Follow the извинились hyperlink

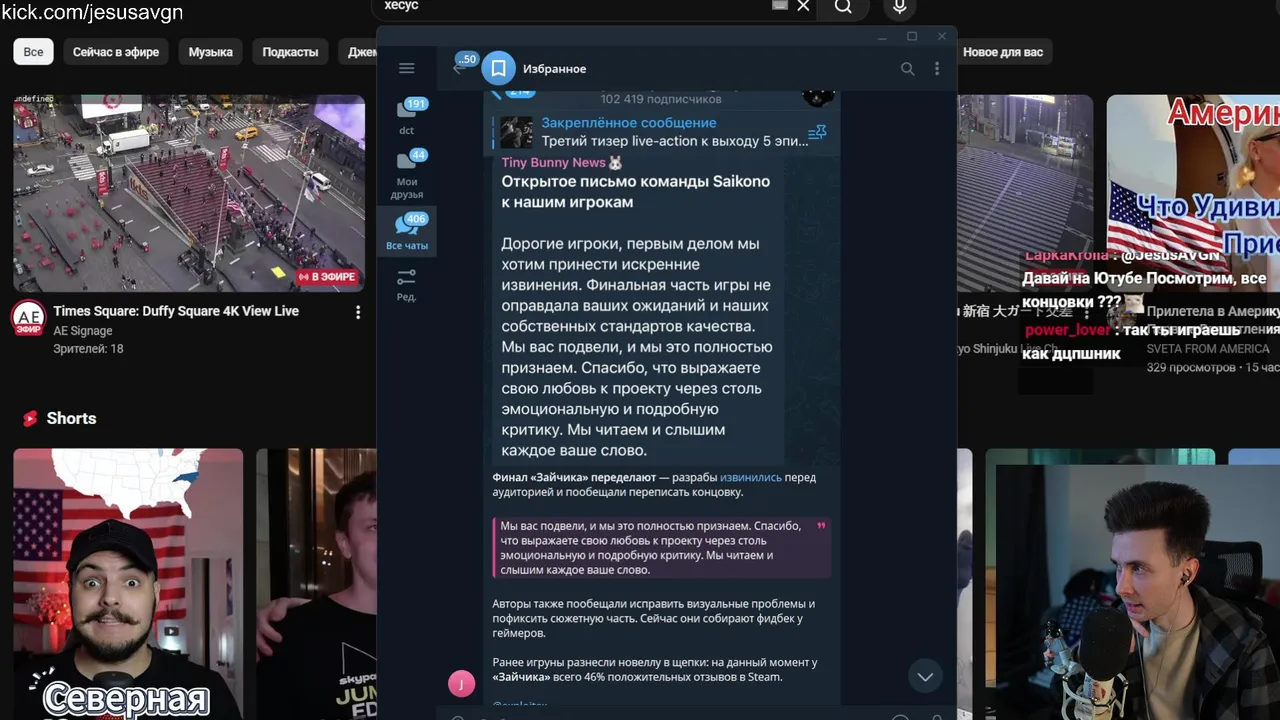tap(751, 477)
